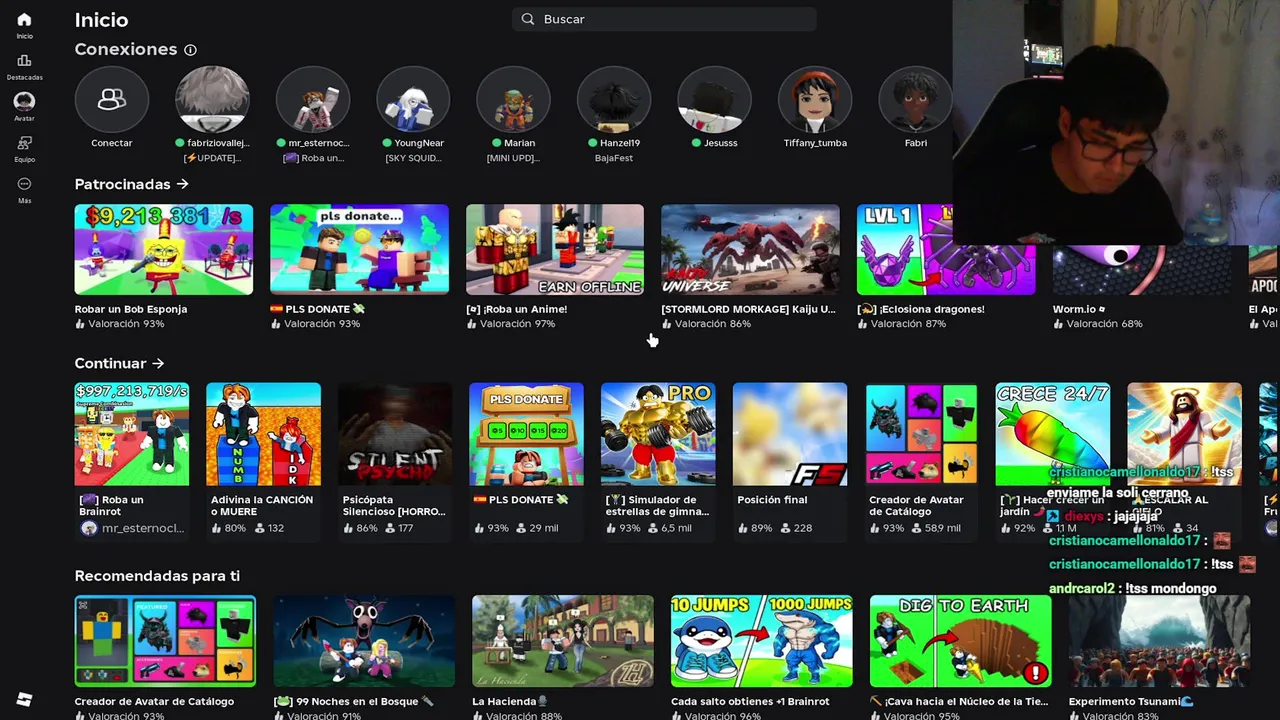Click [SKY SQUID... status under YoungNear
The image size is (1280, 720).
click(x=413, y=158)
